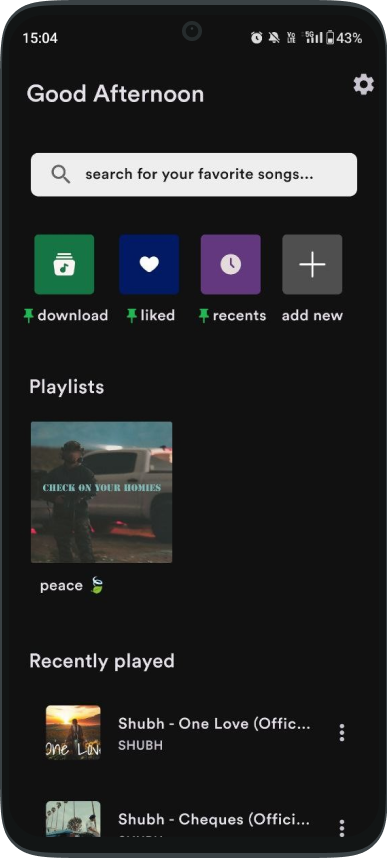Tap the 15:04 clock in status bar

[40, 38]
